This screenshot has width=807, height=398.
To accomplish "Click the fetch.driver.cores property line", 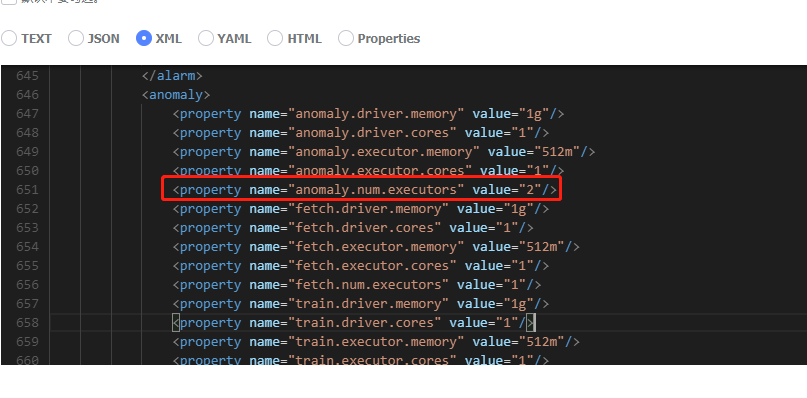I will pyautogui.click(x=353, y=228).
